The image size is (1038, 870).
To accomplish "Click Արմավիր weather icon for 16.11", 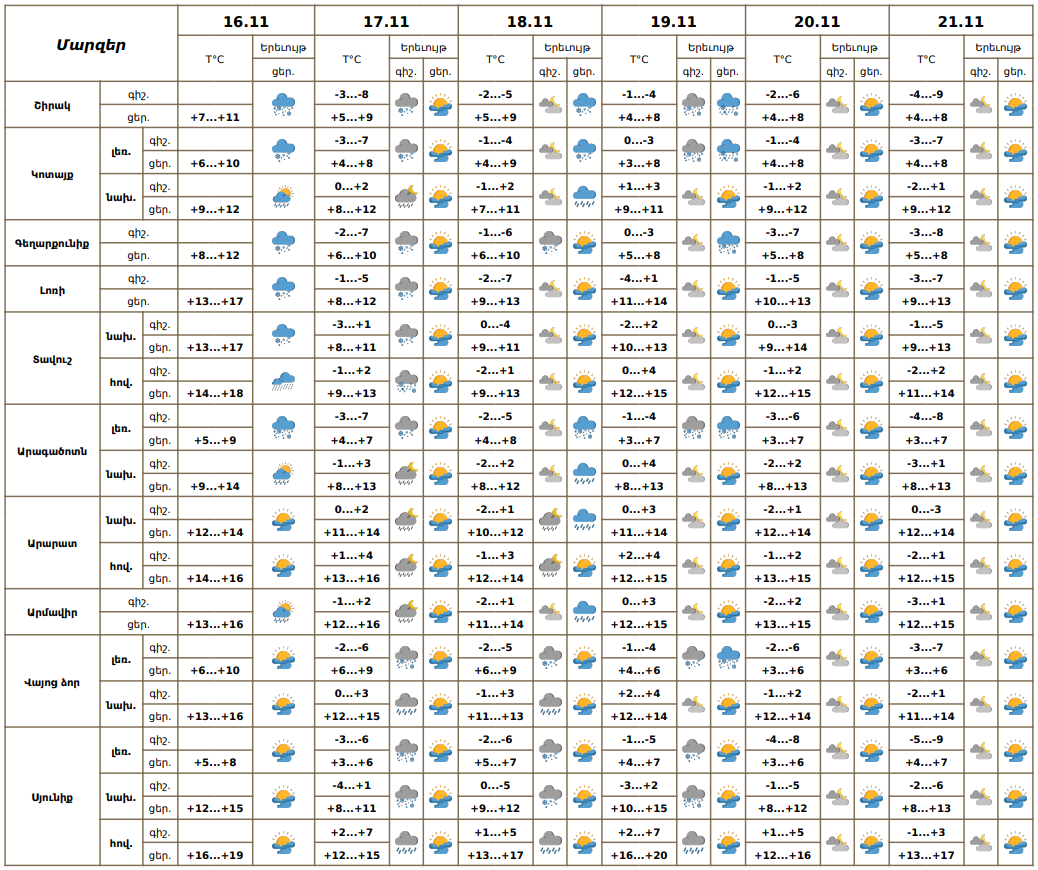I will point(283,612).
